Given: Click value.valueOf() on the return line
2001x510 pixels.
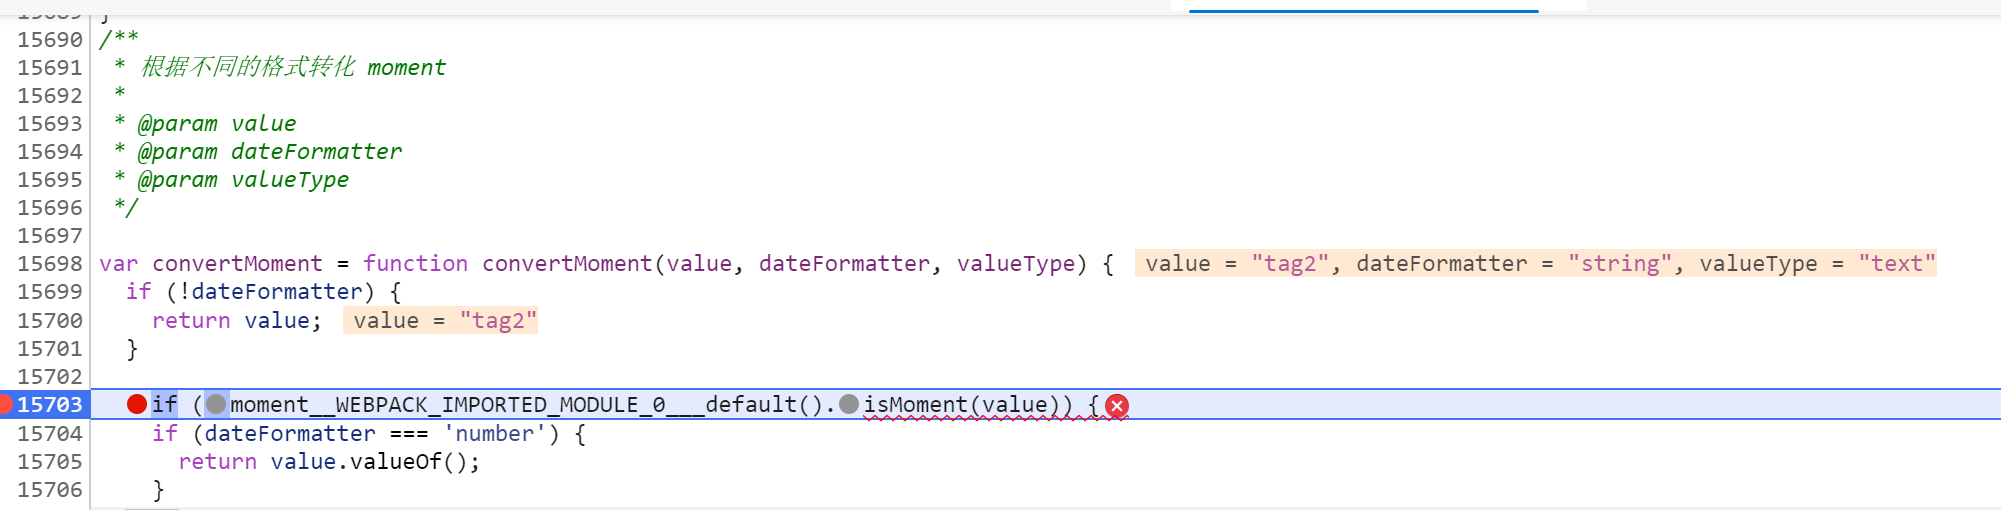Looking at the screenshot, I should (368, 461).
